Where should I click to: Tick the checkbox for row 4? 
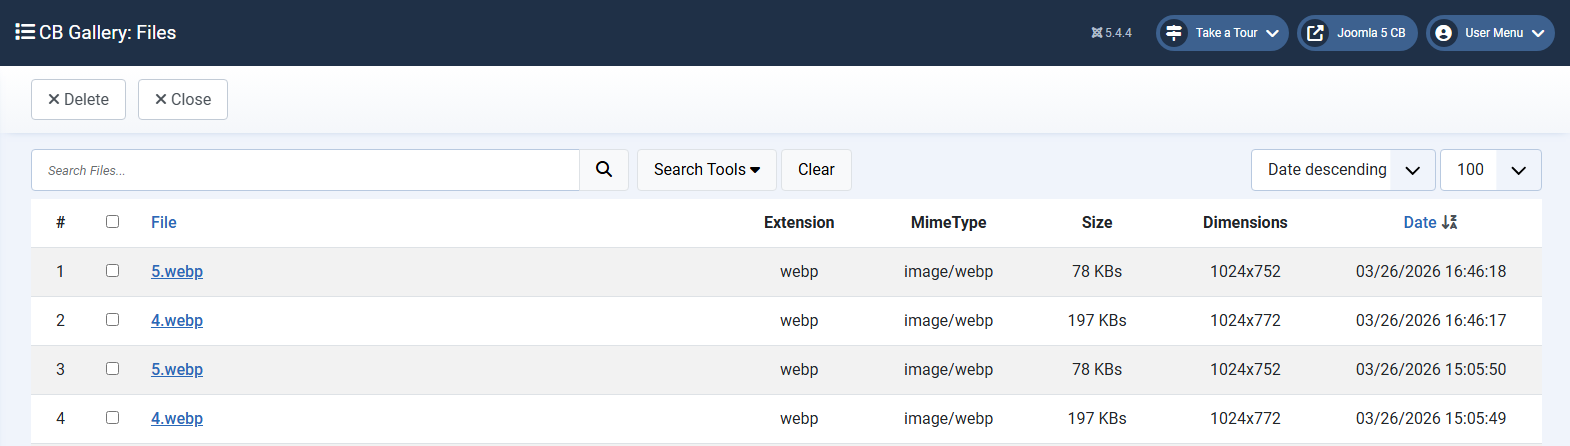(112, 418)
